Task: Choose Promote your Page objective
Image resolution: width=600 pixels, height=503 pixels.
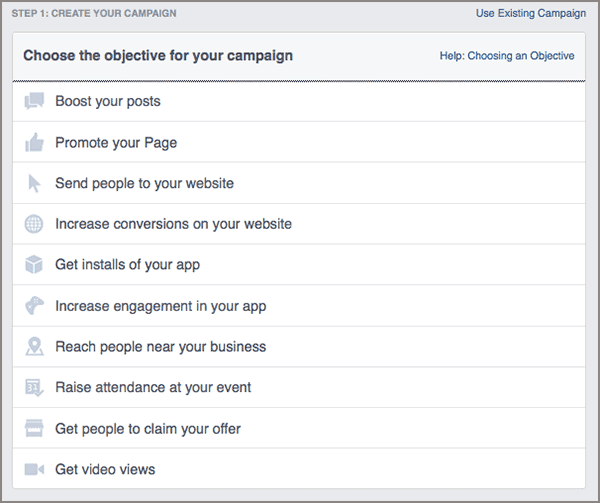Action: (116, 142)
